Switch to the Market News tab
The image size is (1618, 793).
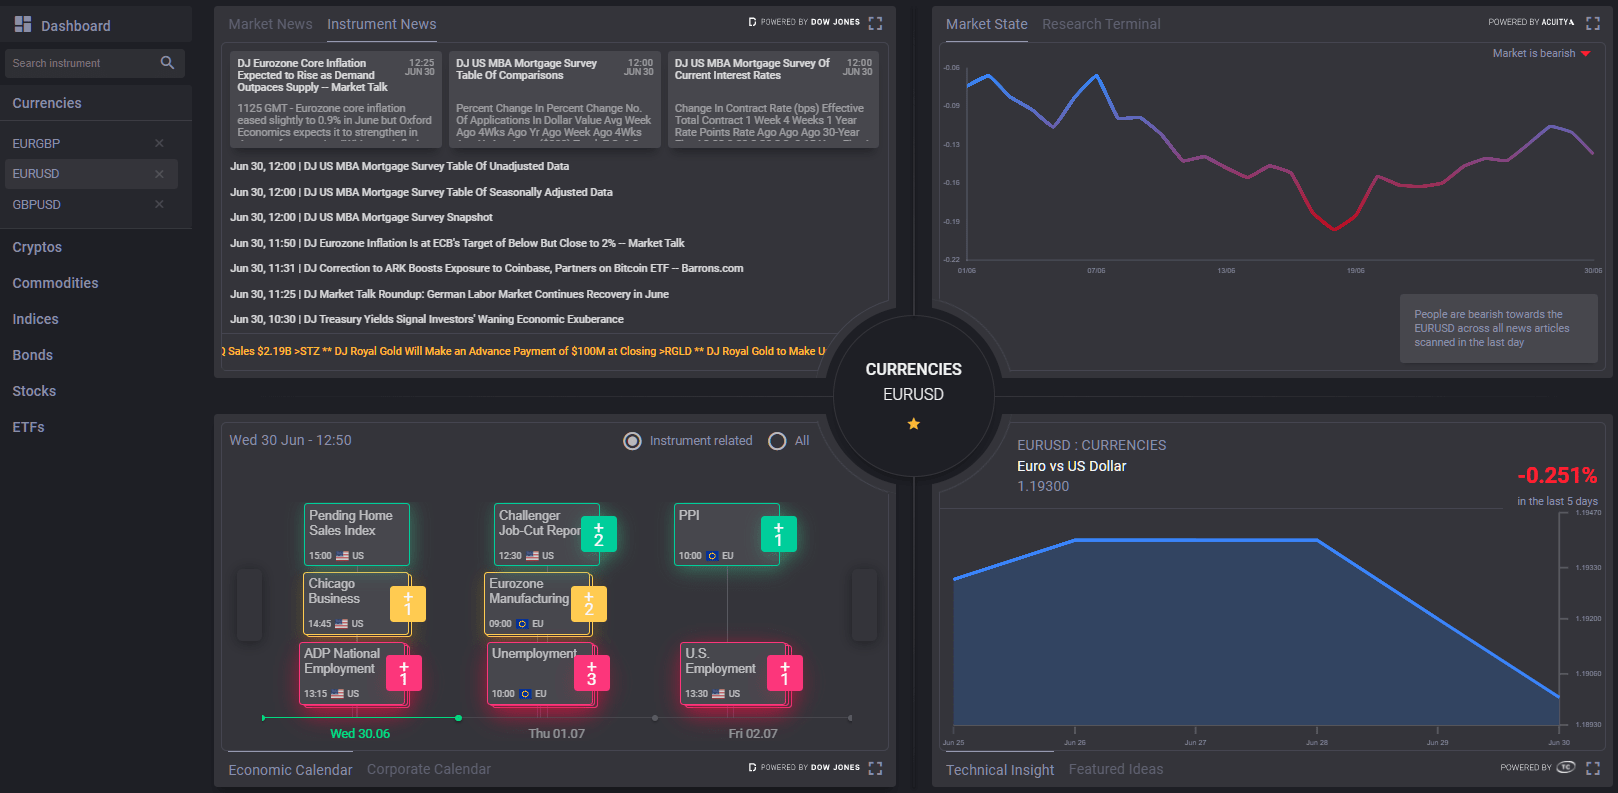coord(270,24)
